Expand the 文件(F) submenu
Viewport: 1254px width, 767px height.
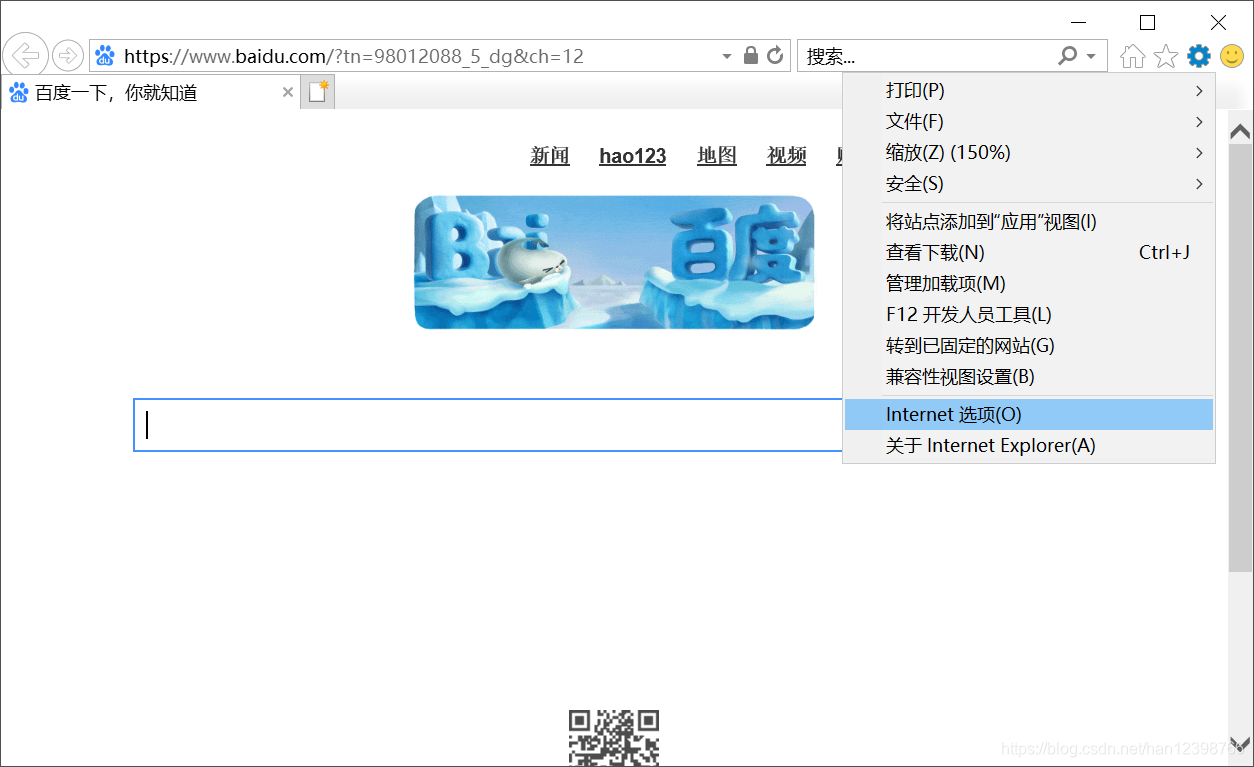1029,122
